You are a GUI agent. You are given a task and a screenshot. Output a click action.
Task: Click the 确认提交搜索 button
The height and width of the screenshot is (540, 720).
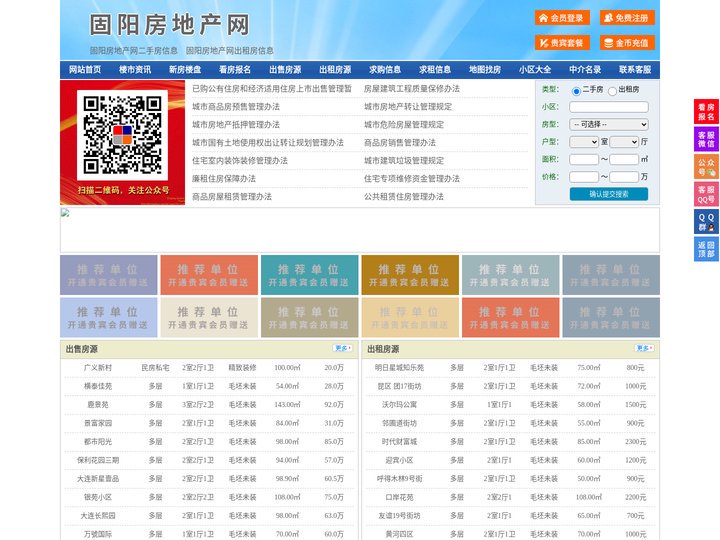click(609, 194)
